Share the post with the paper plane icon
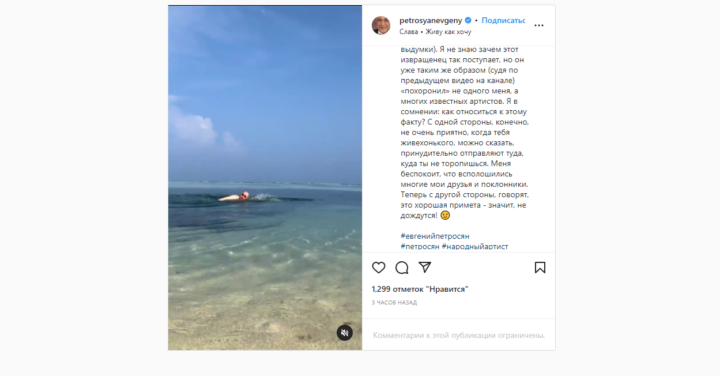 tap(425, 267)
